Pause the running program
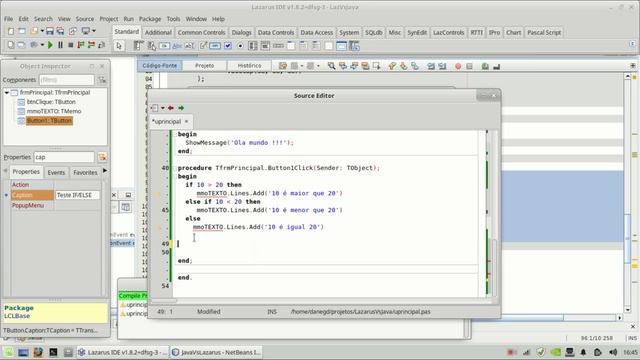The width and height of the screenshot is (640, 360). pyautogui.click(x=60, y=45)
